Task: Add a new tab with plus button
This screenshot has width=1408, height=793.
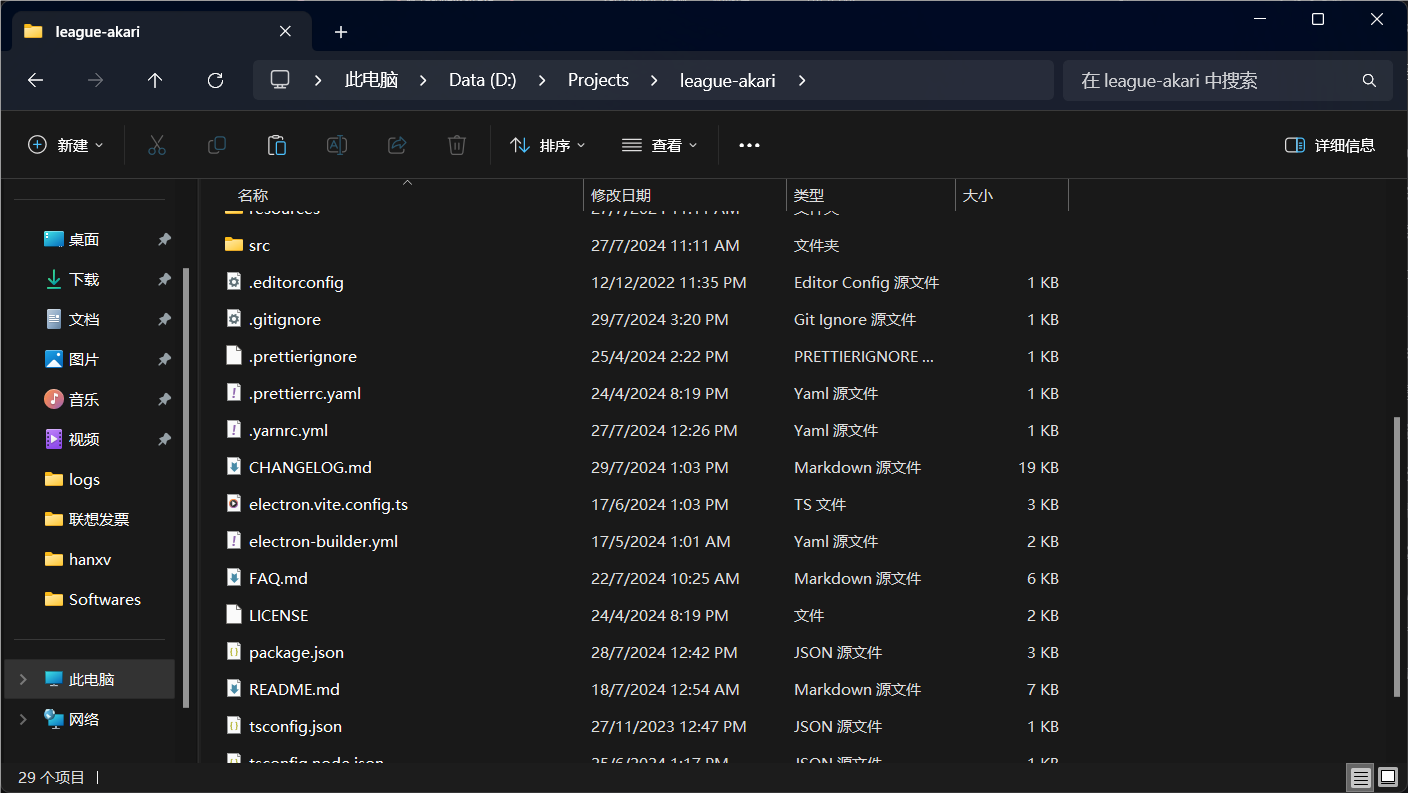Action: tap(341, 32)
